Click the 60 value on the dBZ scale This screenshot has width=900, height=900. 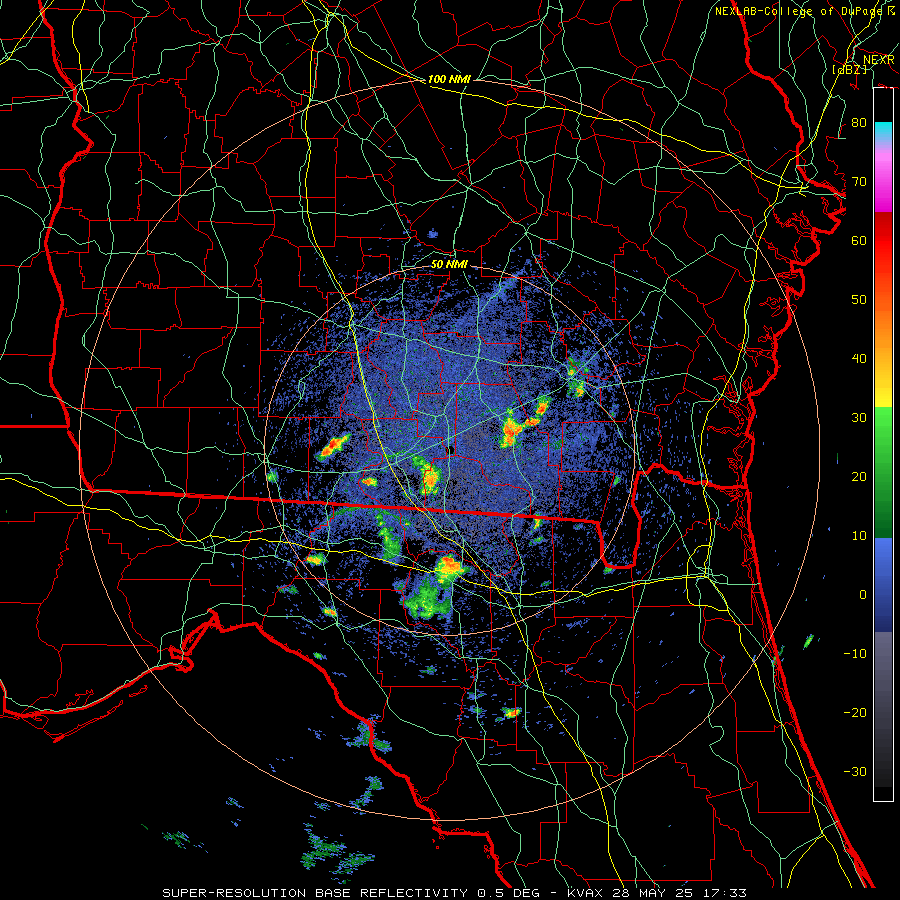859,240
